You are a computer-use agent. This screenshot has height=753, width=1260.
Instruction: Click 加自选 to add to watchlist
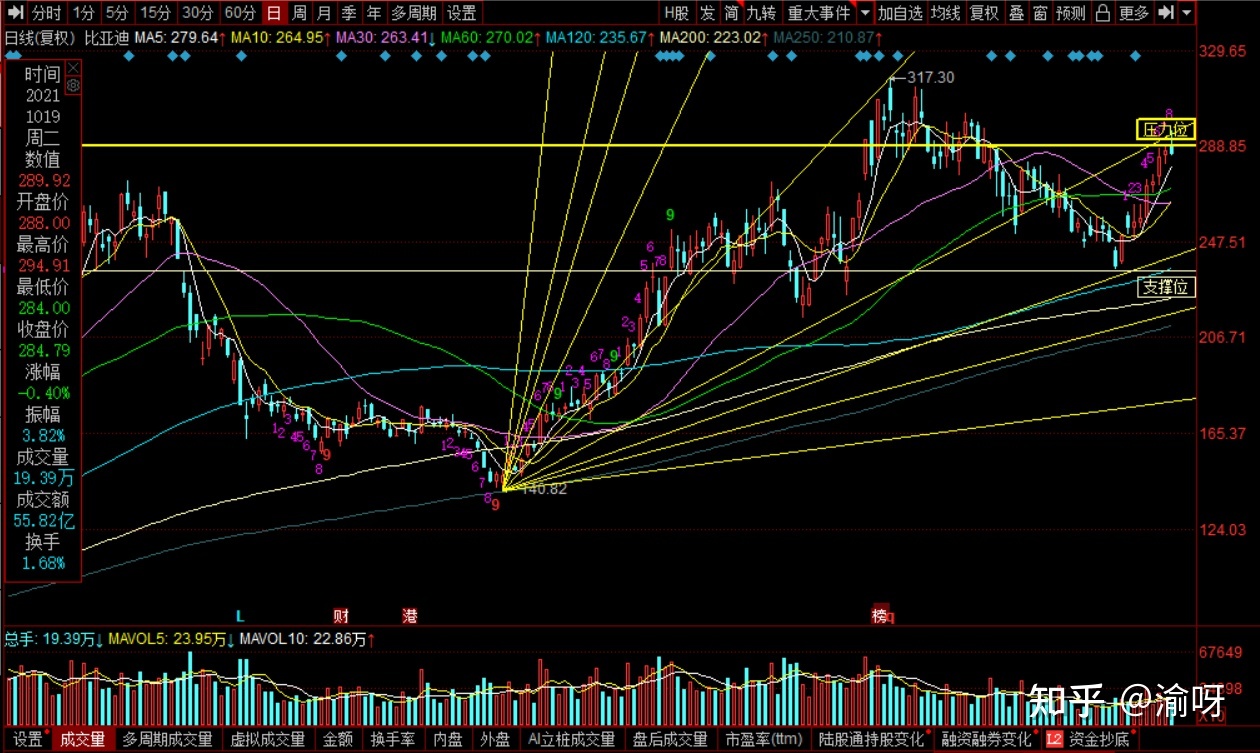coord(900,13)
